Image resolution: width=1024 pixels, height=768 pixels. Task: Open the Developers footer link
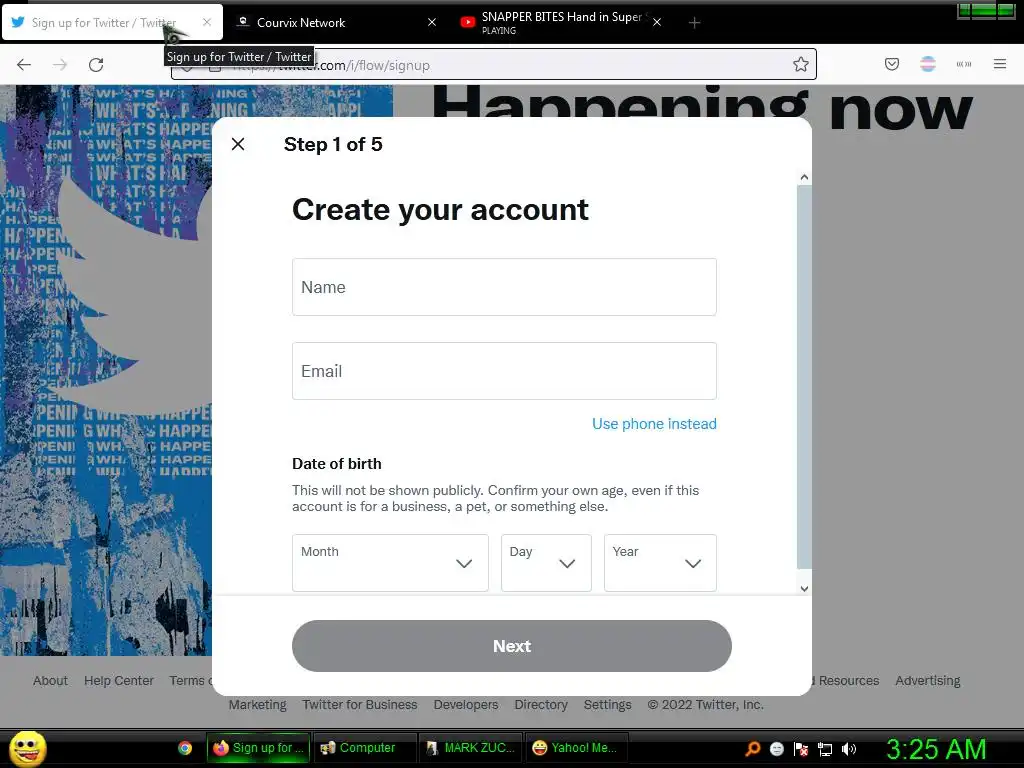point(466,705)
